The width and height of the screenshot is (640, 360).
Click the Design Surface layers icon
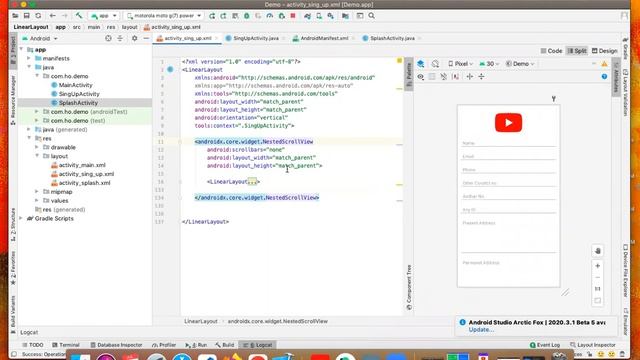pyautogui.click(x=421, y=64)
